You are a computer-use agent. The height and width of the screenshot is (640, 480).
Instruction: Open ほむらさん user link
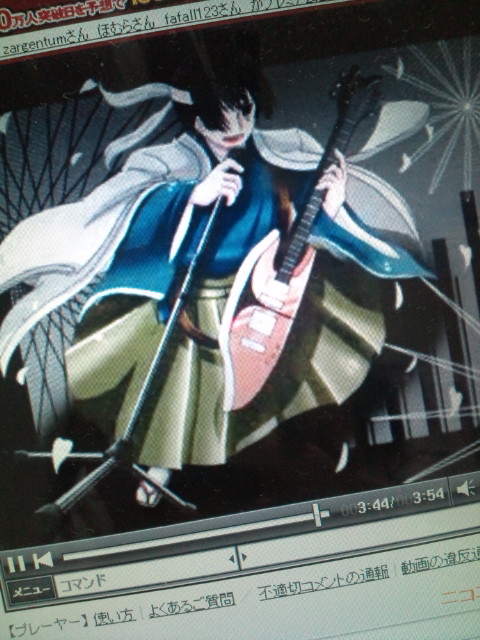tap(127, 27)
